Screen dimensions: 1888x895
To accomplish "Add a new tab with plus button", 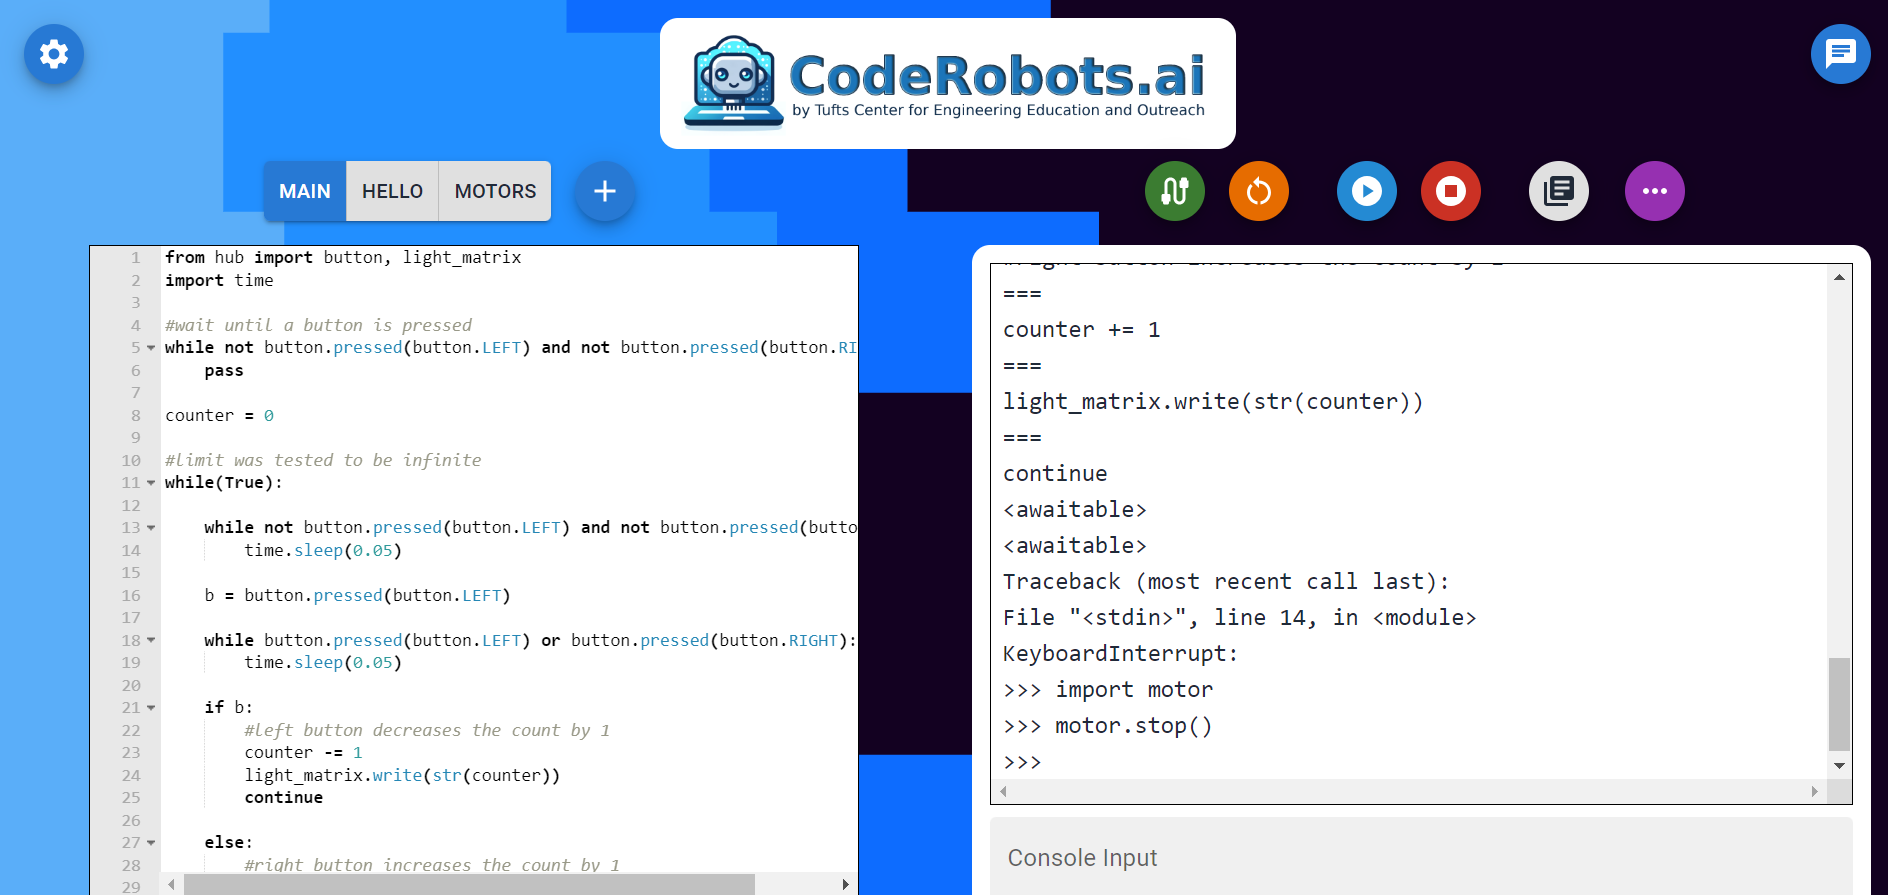I will [x=604, y=191].
